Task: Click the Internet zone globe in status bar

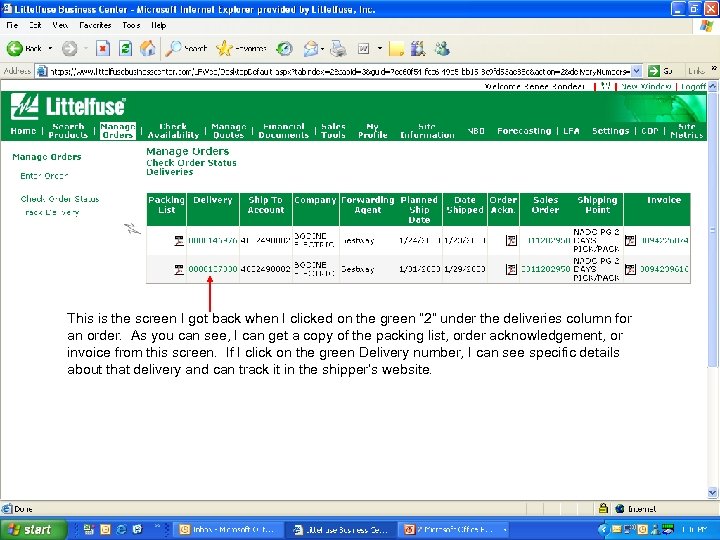Action: (x=620, y=508)
